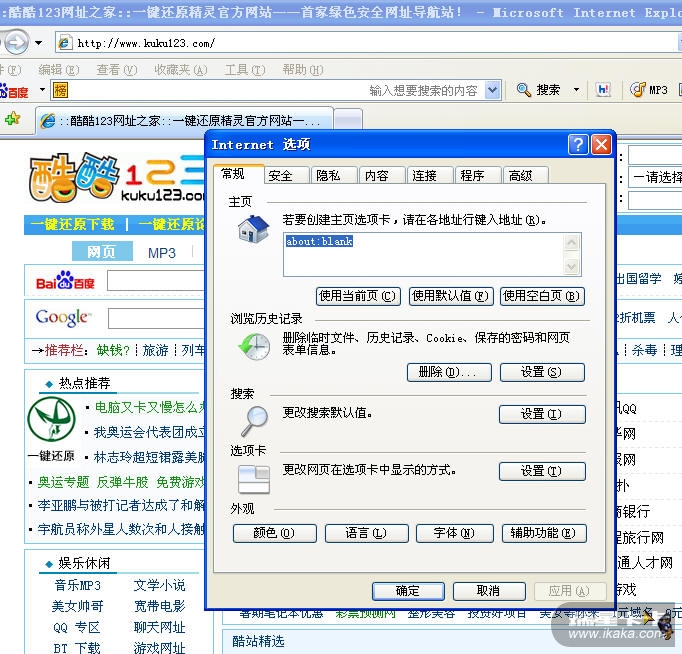
Task: Switch to the 安全 tab
Action: click(x=287, y=175)
